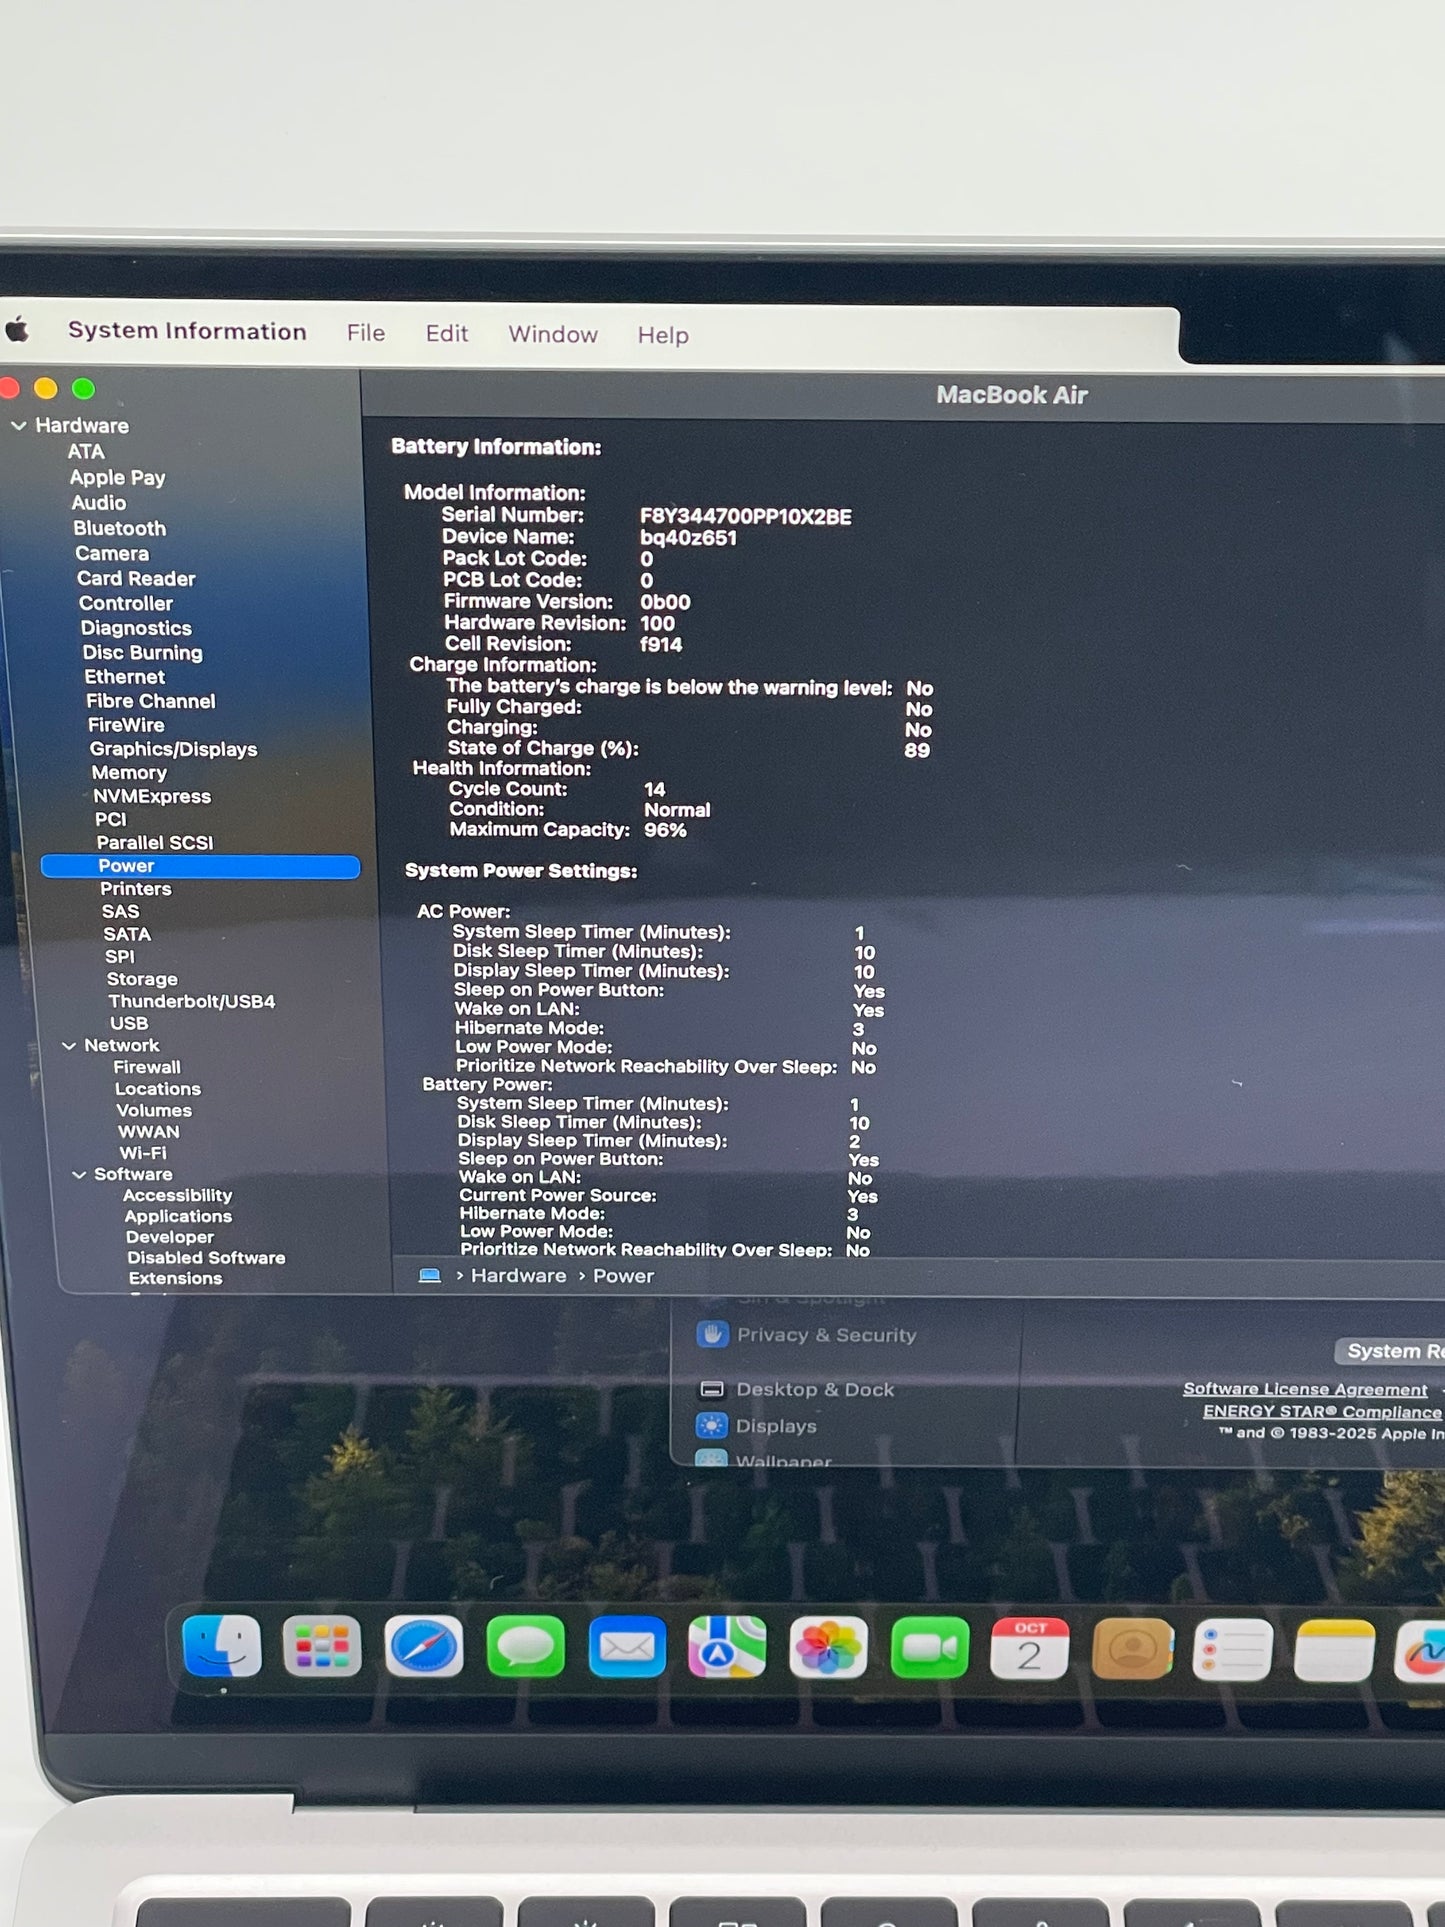Viewport: 1445px width, 1927px height.
Task: Select FireWire in the sidebar
Action: [x=126, y=725]
